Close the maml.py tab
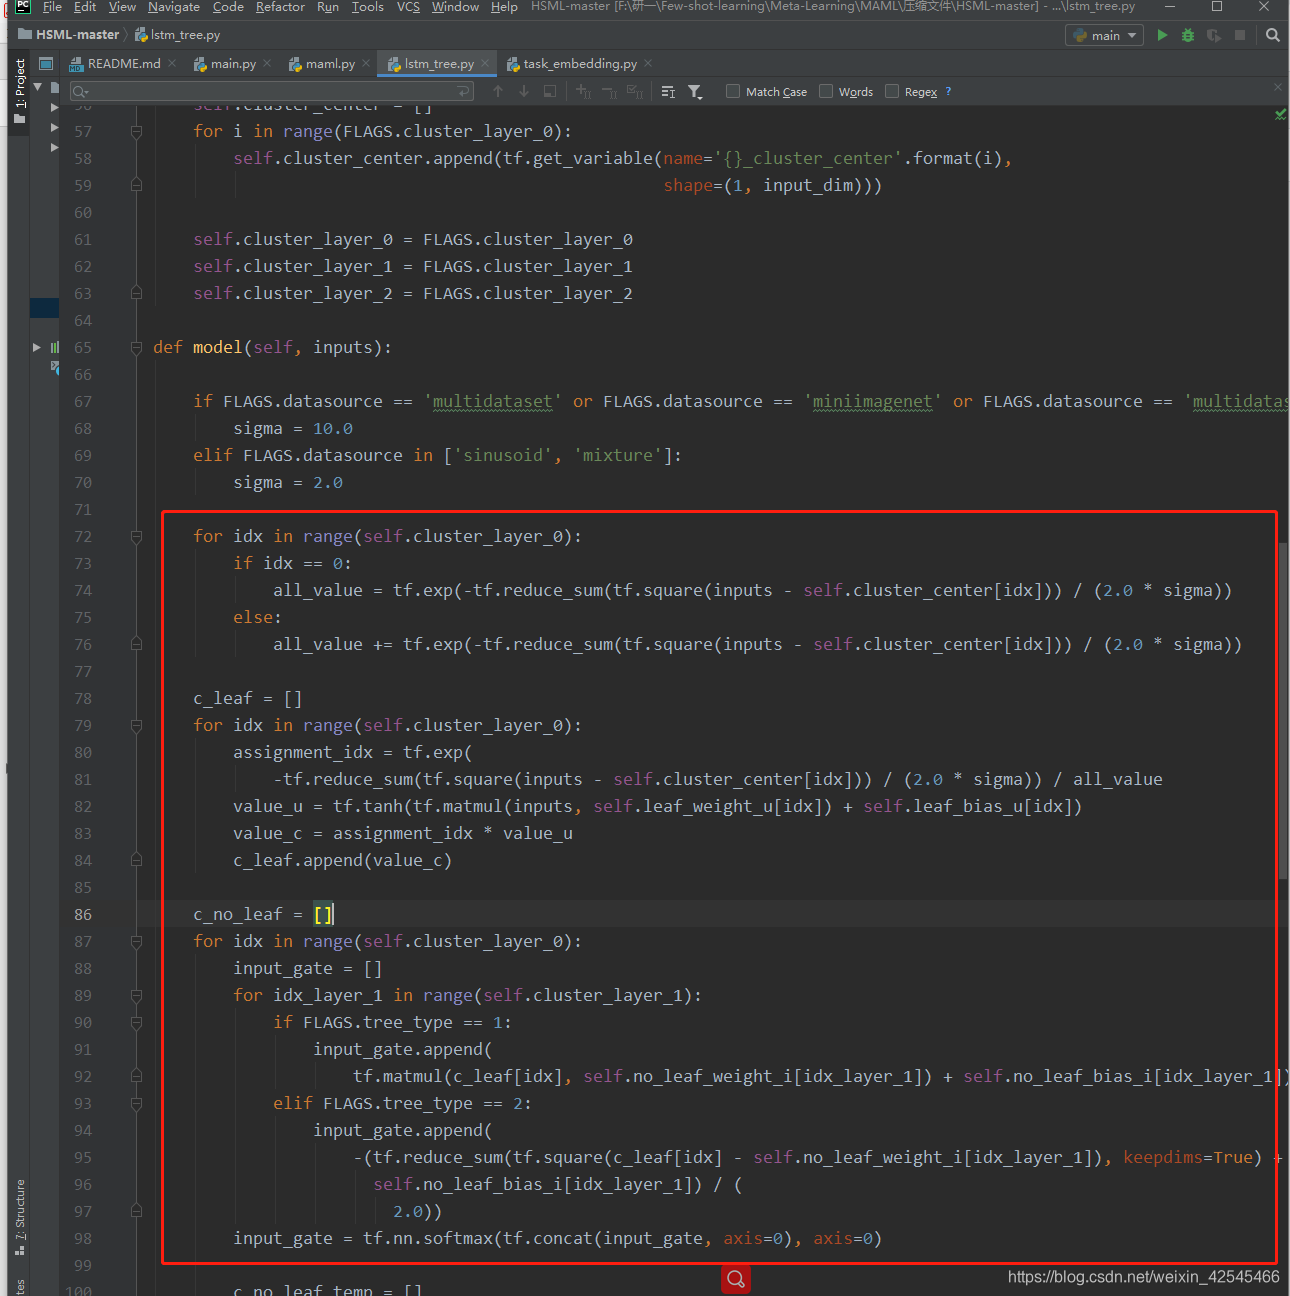1290x1296 pixels. click(x=366, y=63)
